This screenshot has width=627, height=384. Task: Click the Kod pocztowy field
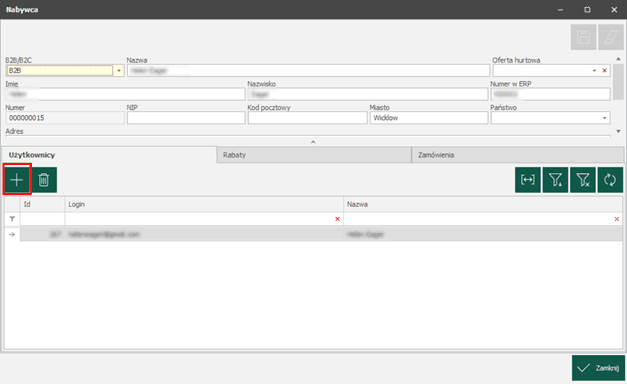click(x=308, y=118)
